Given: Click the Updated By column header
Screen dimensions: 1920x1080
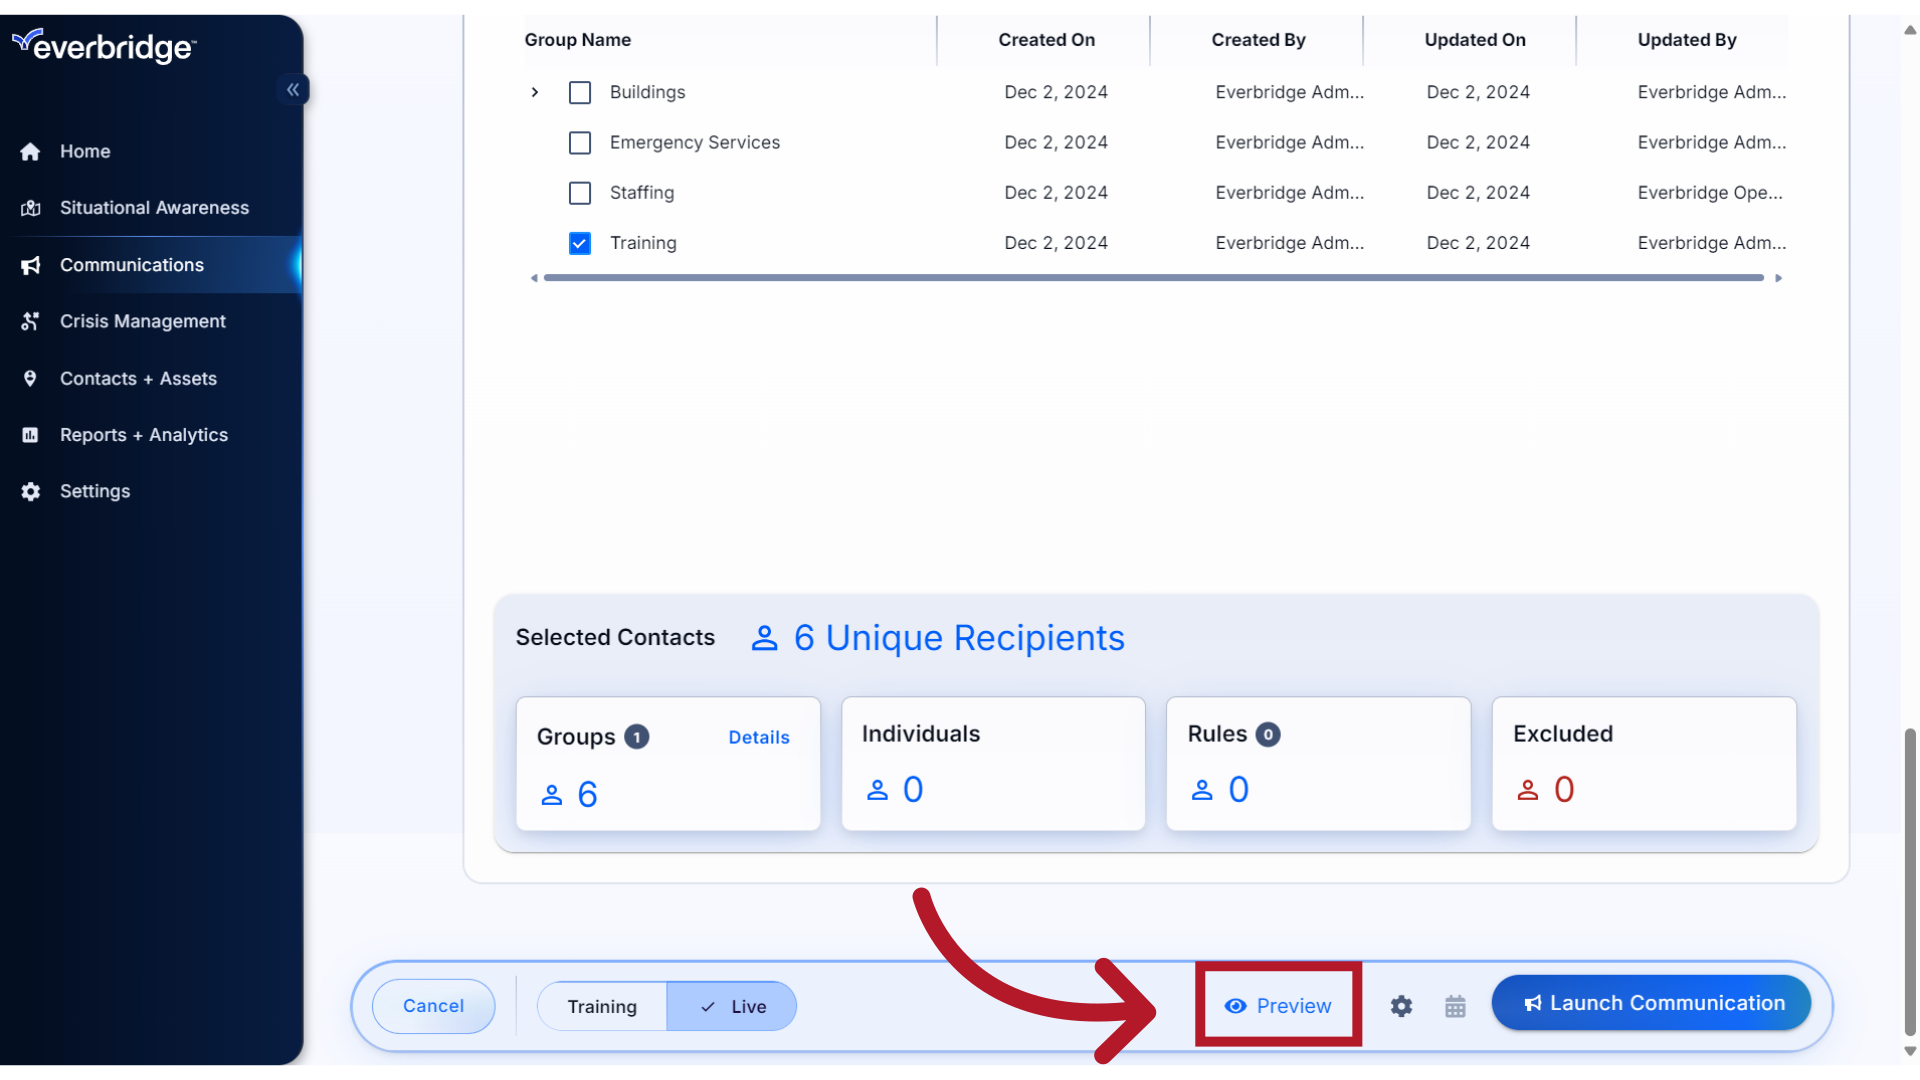Looking at the screenshot, I should (1687, 40).
